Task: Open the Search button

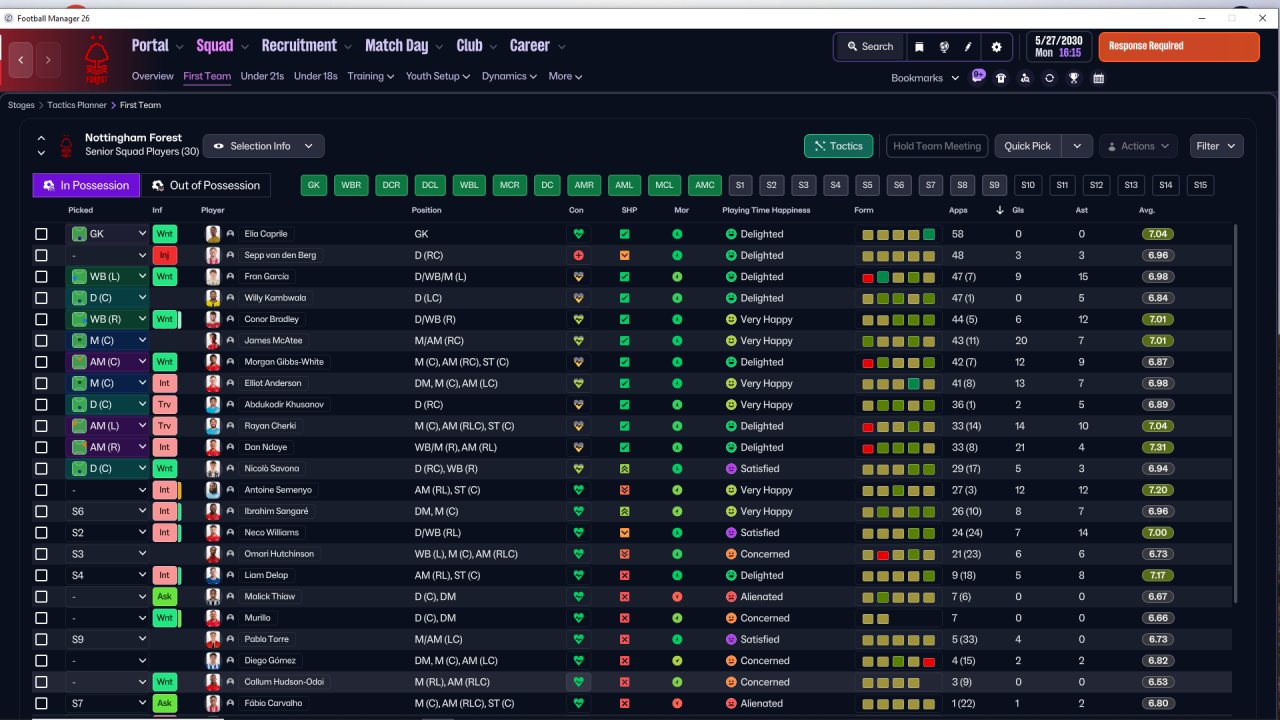Action: [869, 47]
